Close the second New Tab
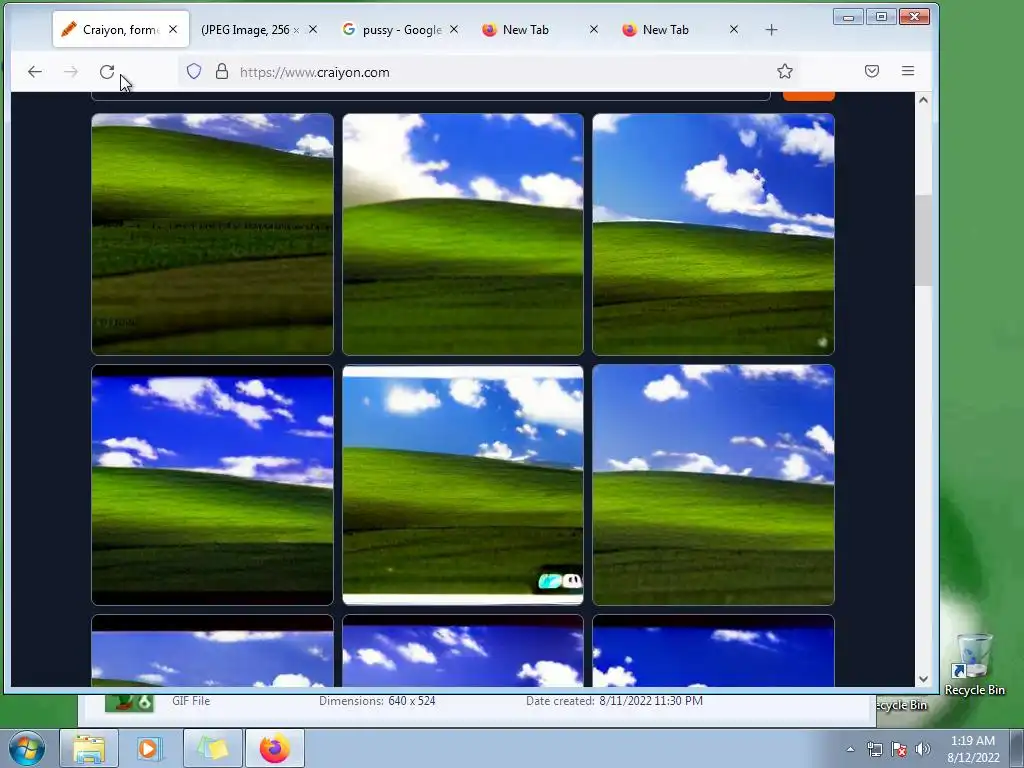The height and width of the screenshot is (768, 1024). [734, 29]
